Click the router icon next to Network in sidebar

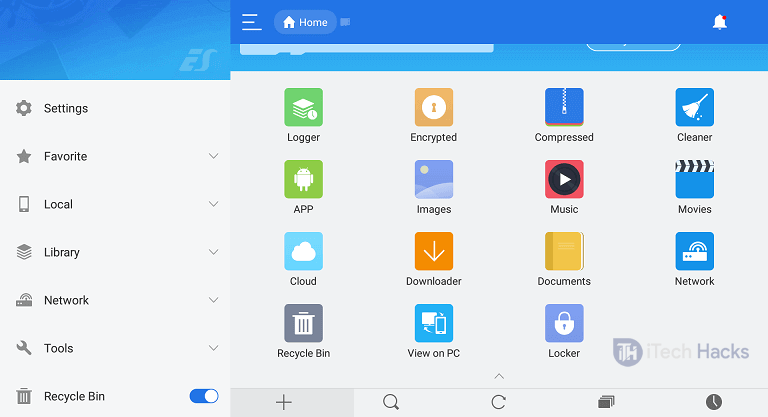[24, 300]
